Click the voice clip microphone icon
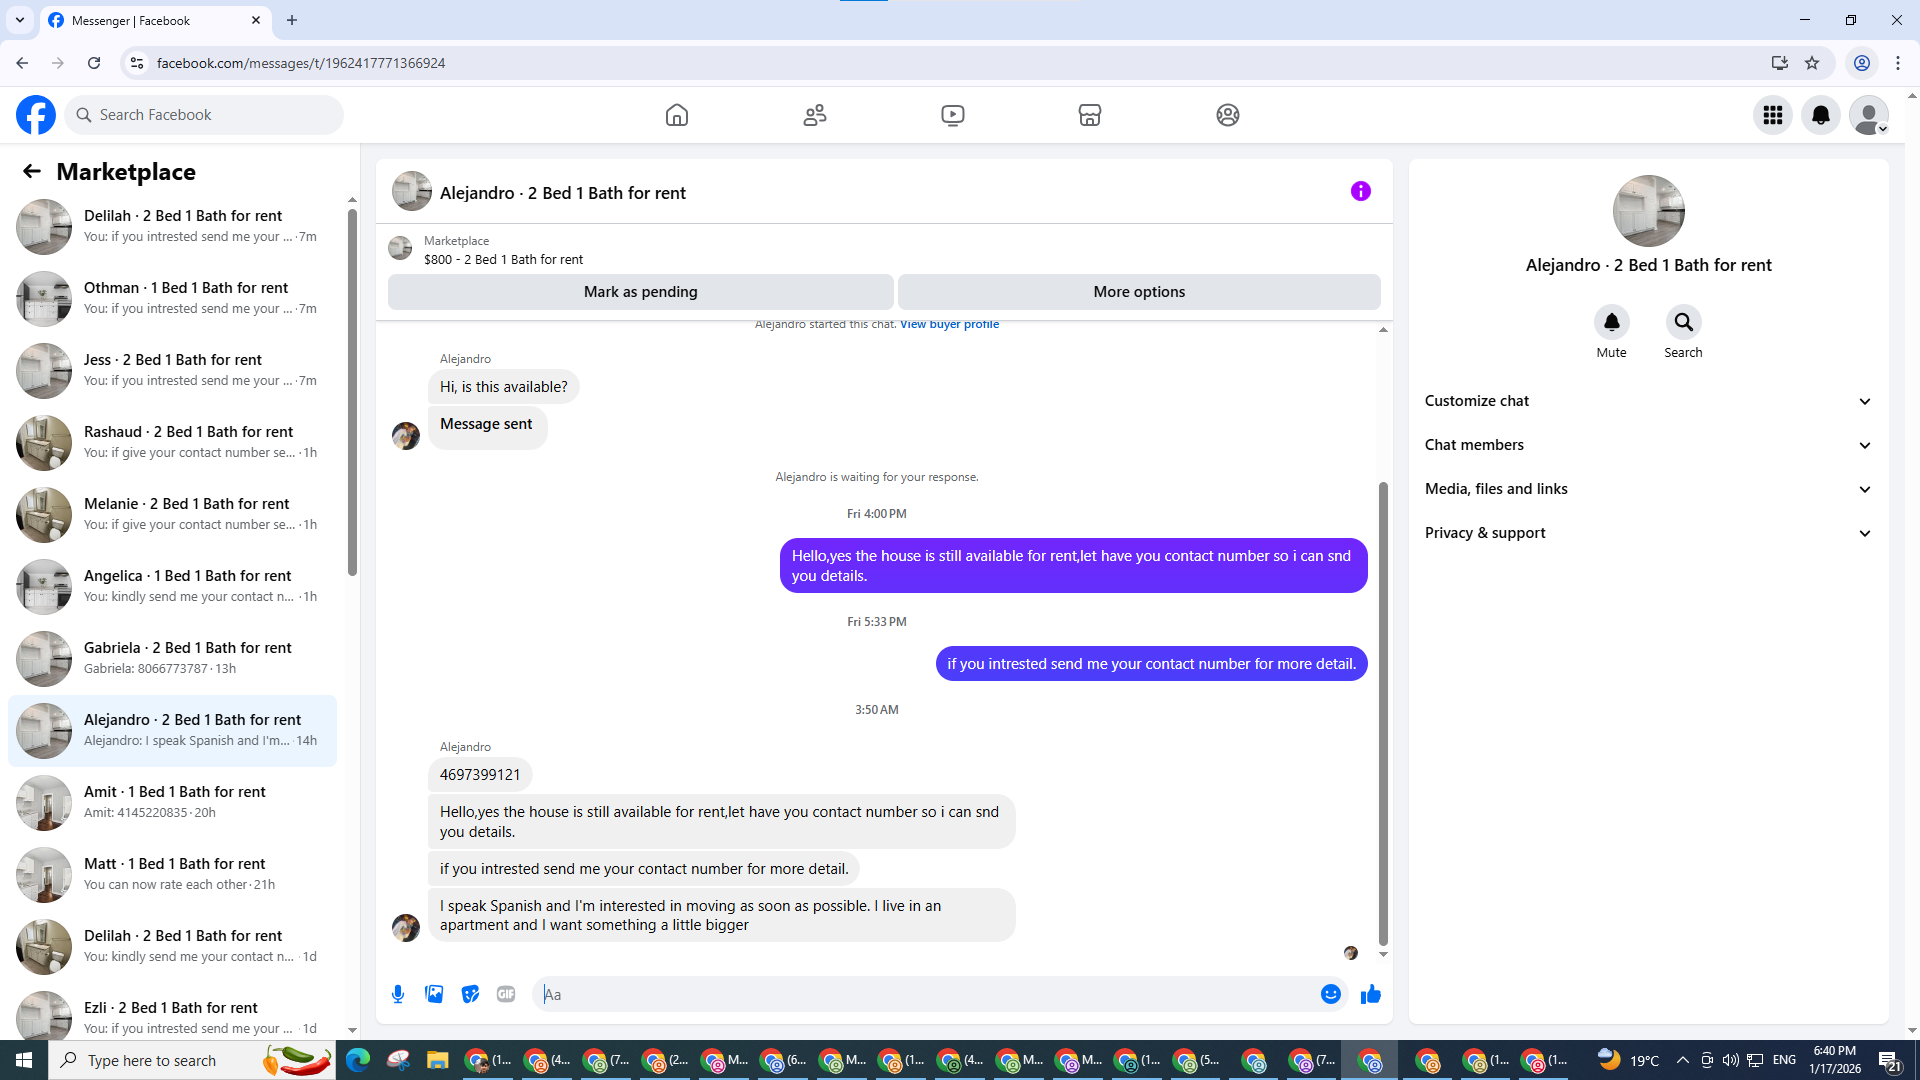This screenshot has width=1920, height=1080. (398, 994)
